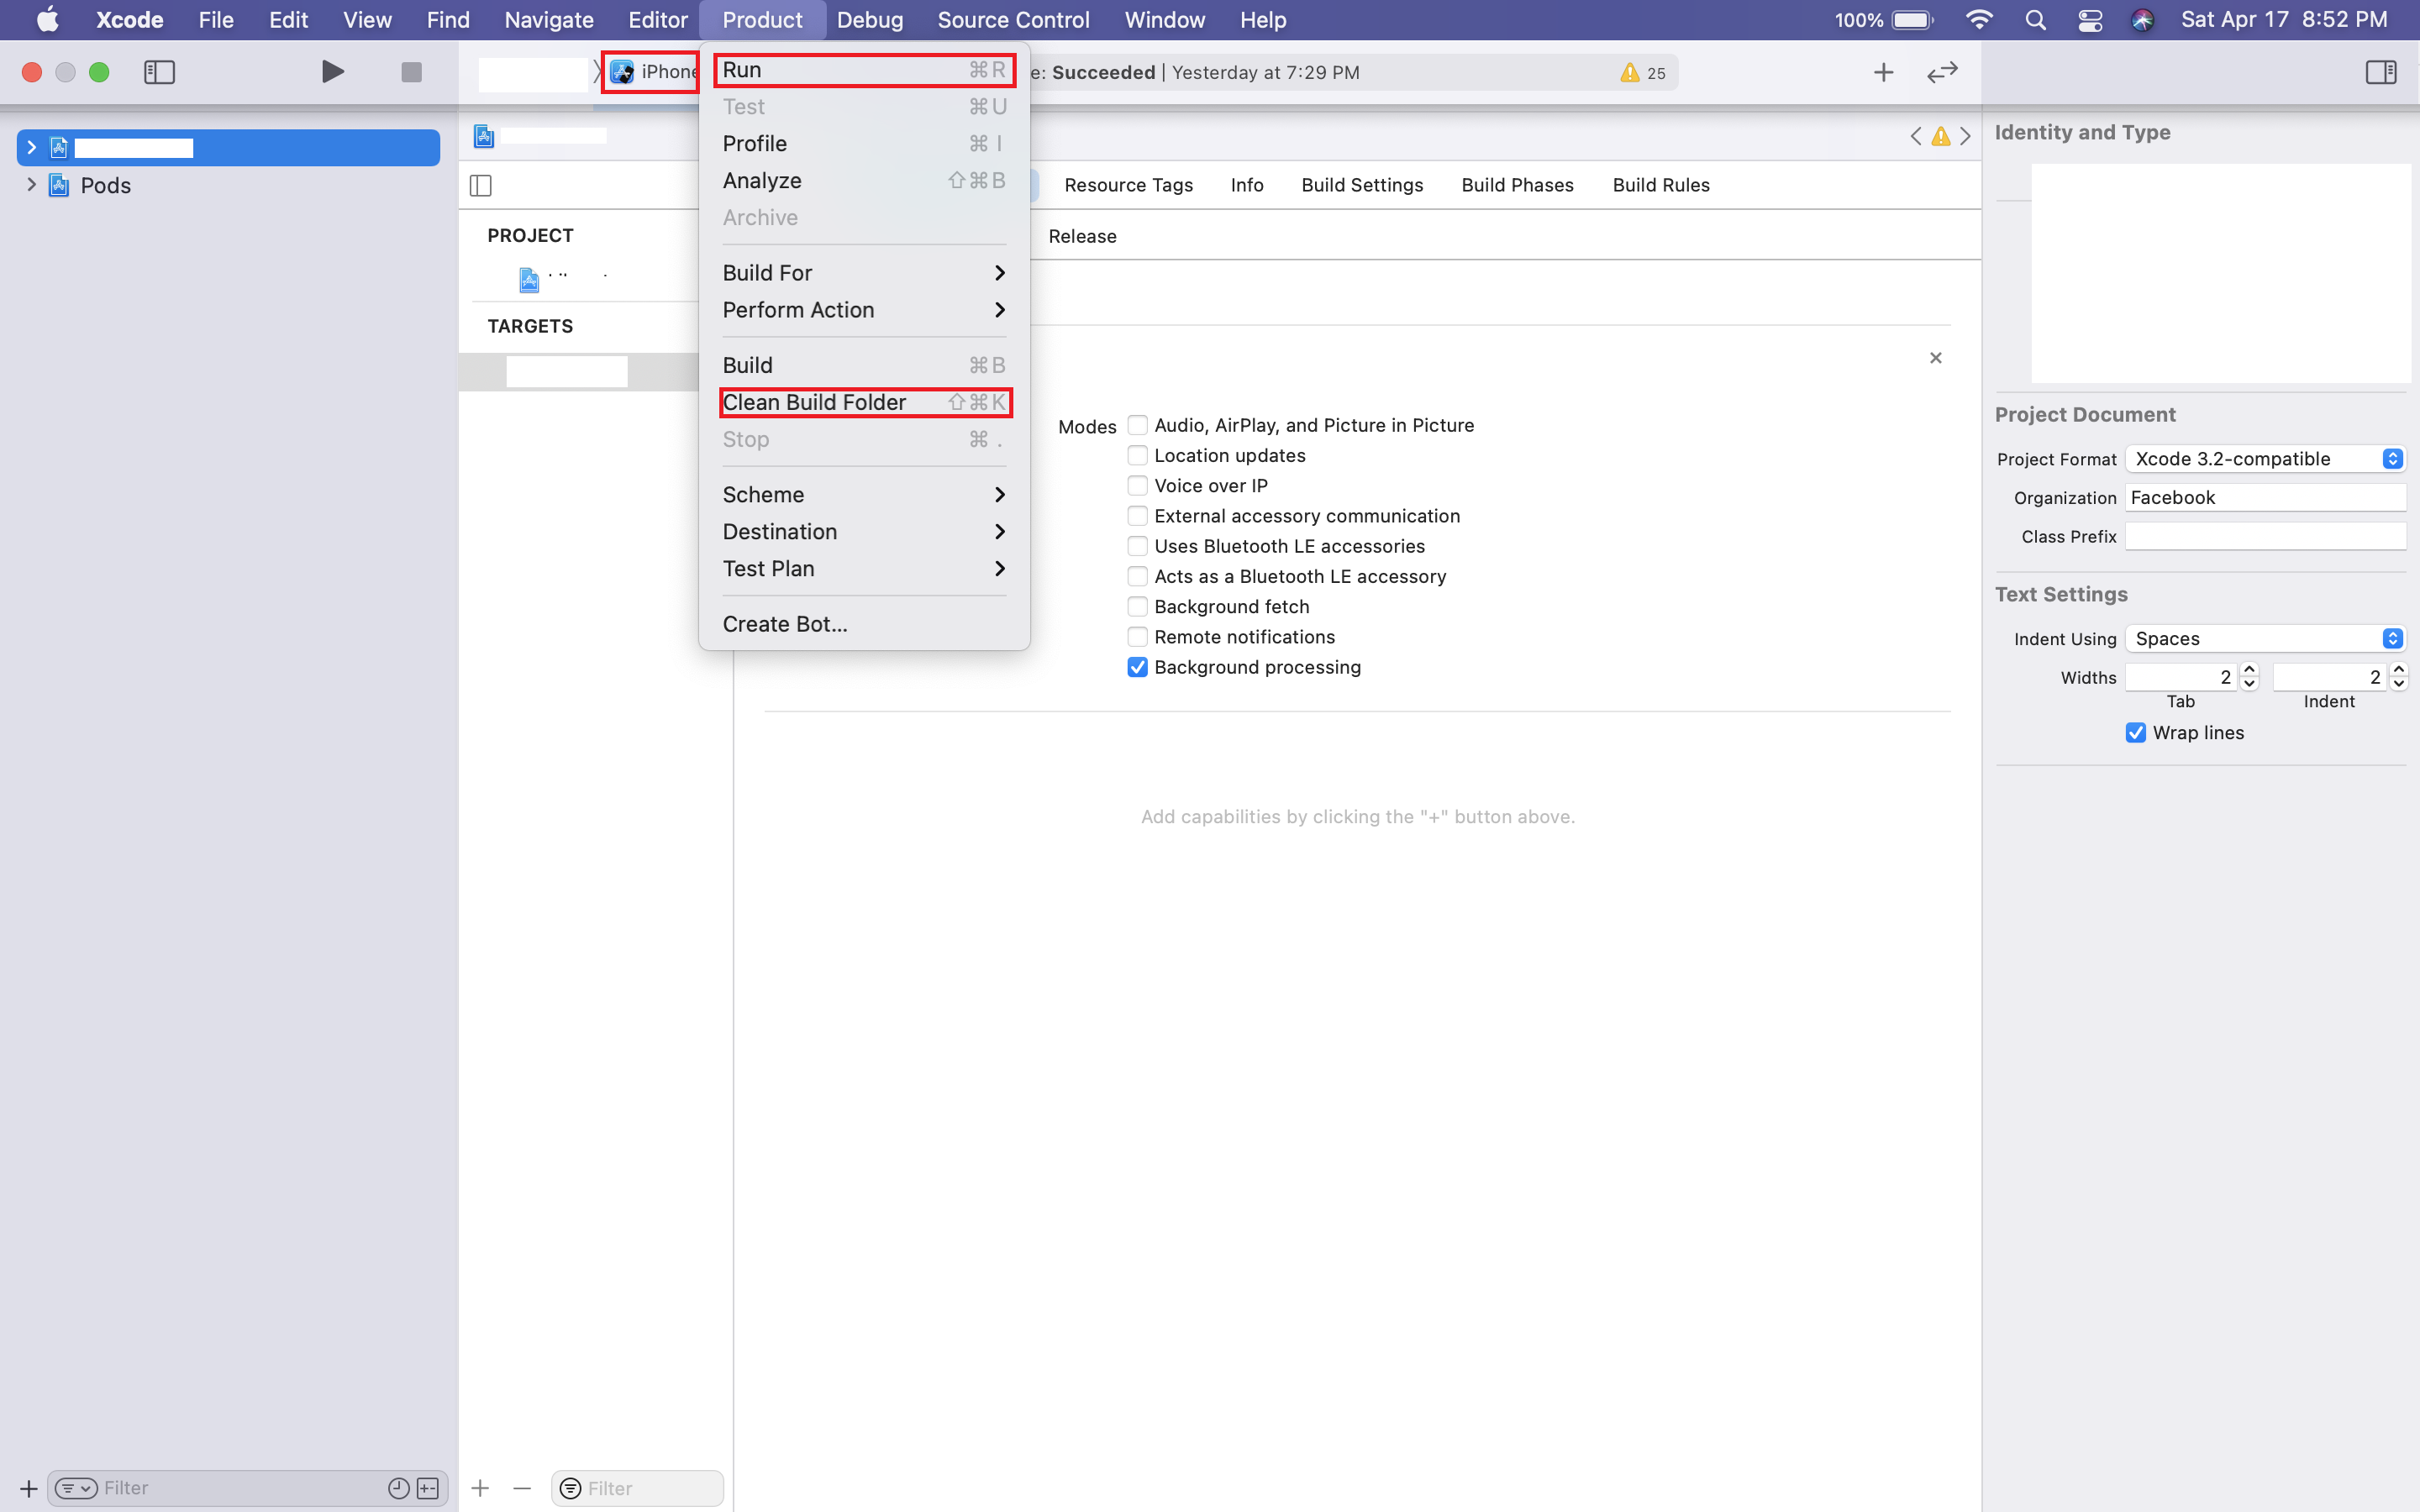This screenshot has width=2420, height=1512.
Task: Click the Stop square button in toolbar
Action: click(x=411, y=72)
